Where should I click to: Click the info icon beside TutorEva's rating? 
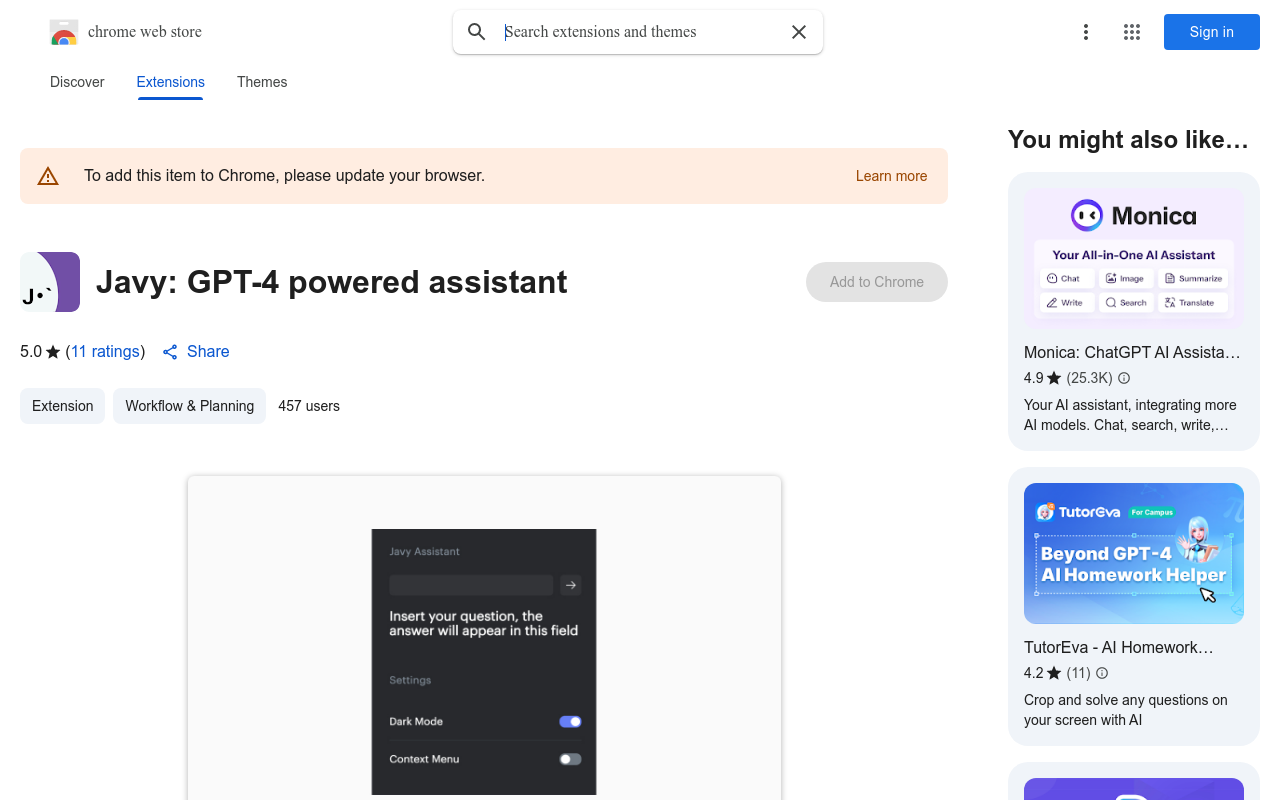(1102, 673)
